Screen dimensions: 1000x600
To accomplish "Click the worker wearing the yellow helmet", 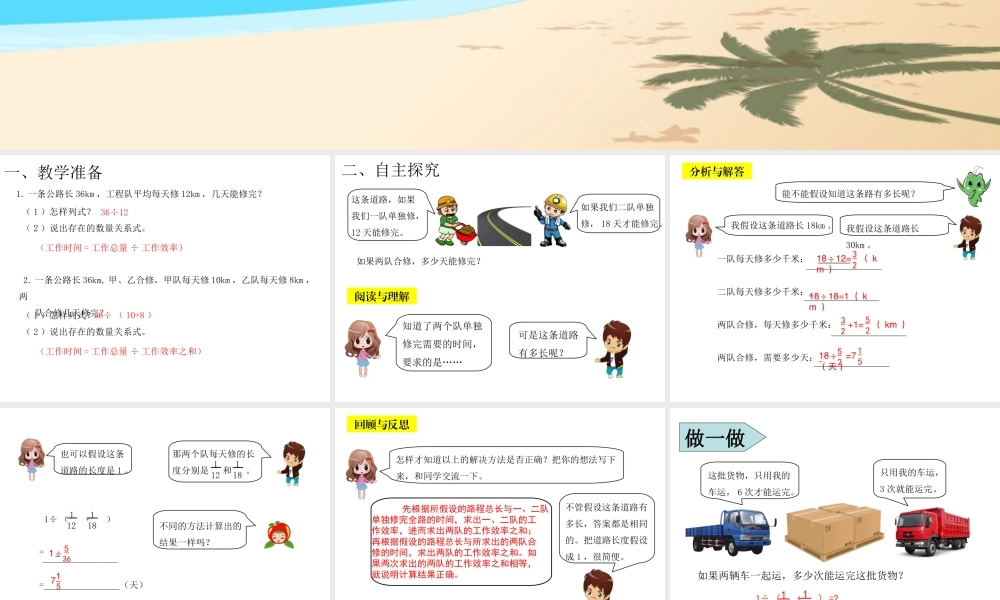I will click(552, 221).
